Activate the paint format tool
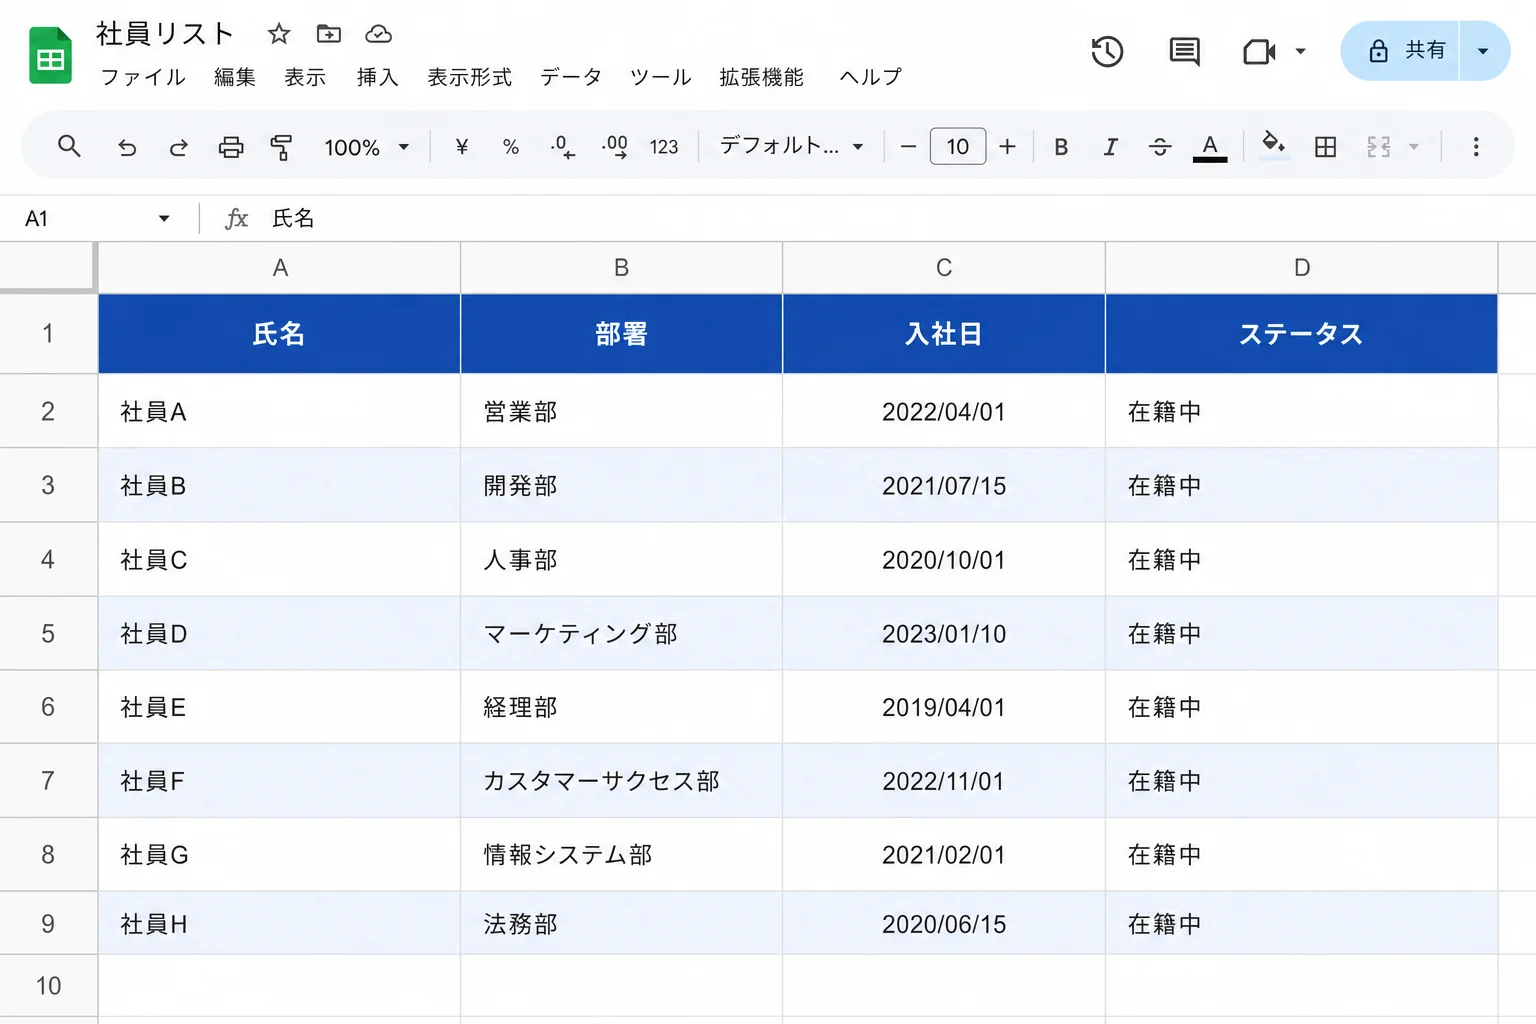 (282, 148)
